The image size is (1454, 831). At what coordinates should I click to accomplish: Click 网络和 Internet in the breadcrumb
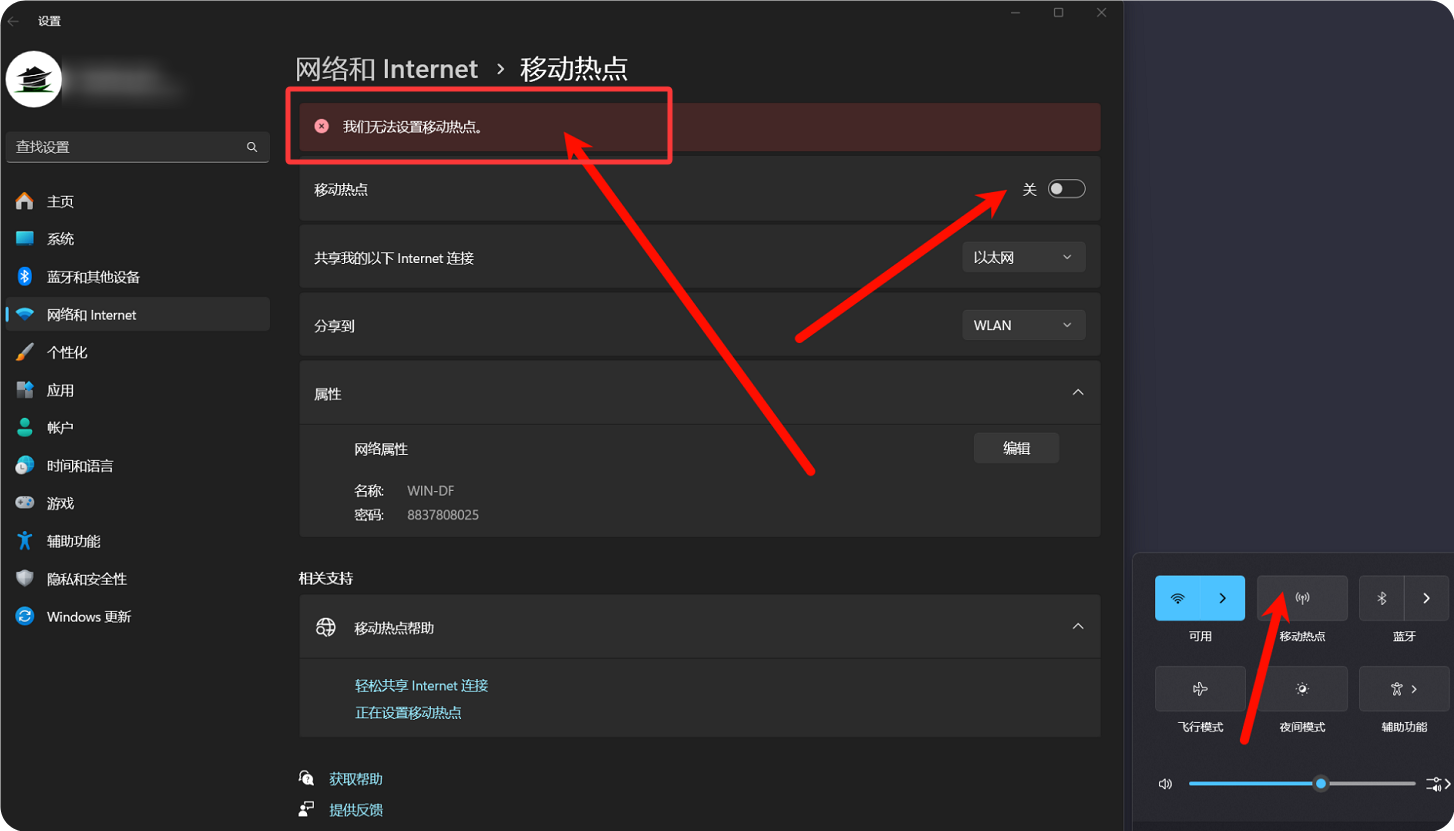tap(386, 69)
